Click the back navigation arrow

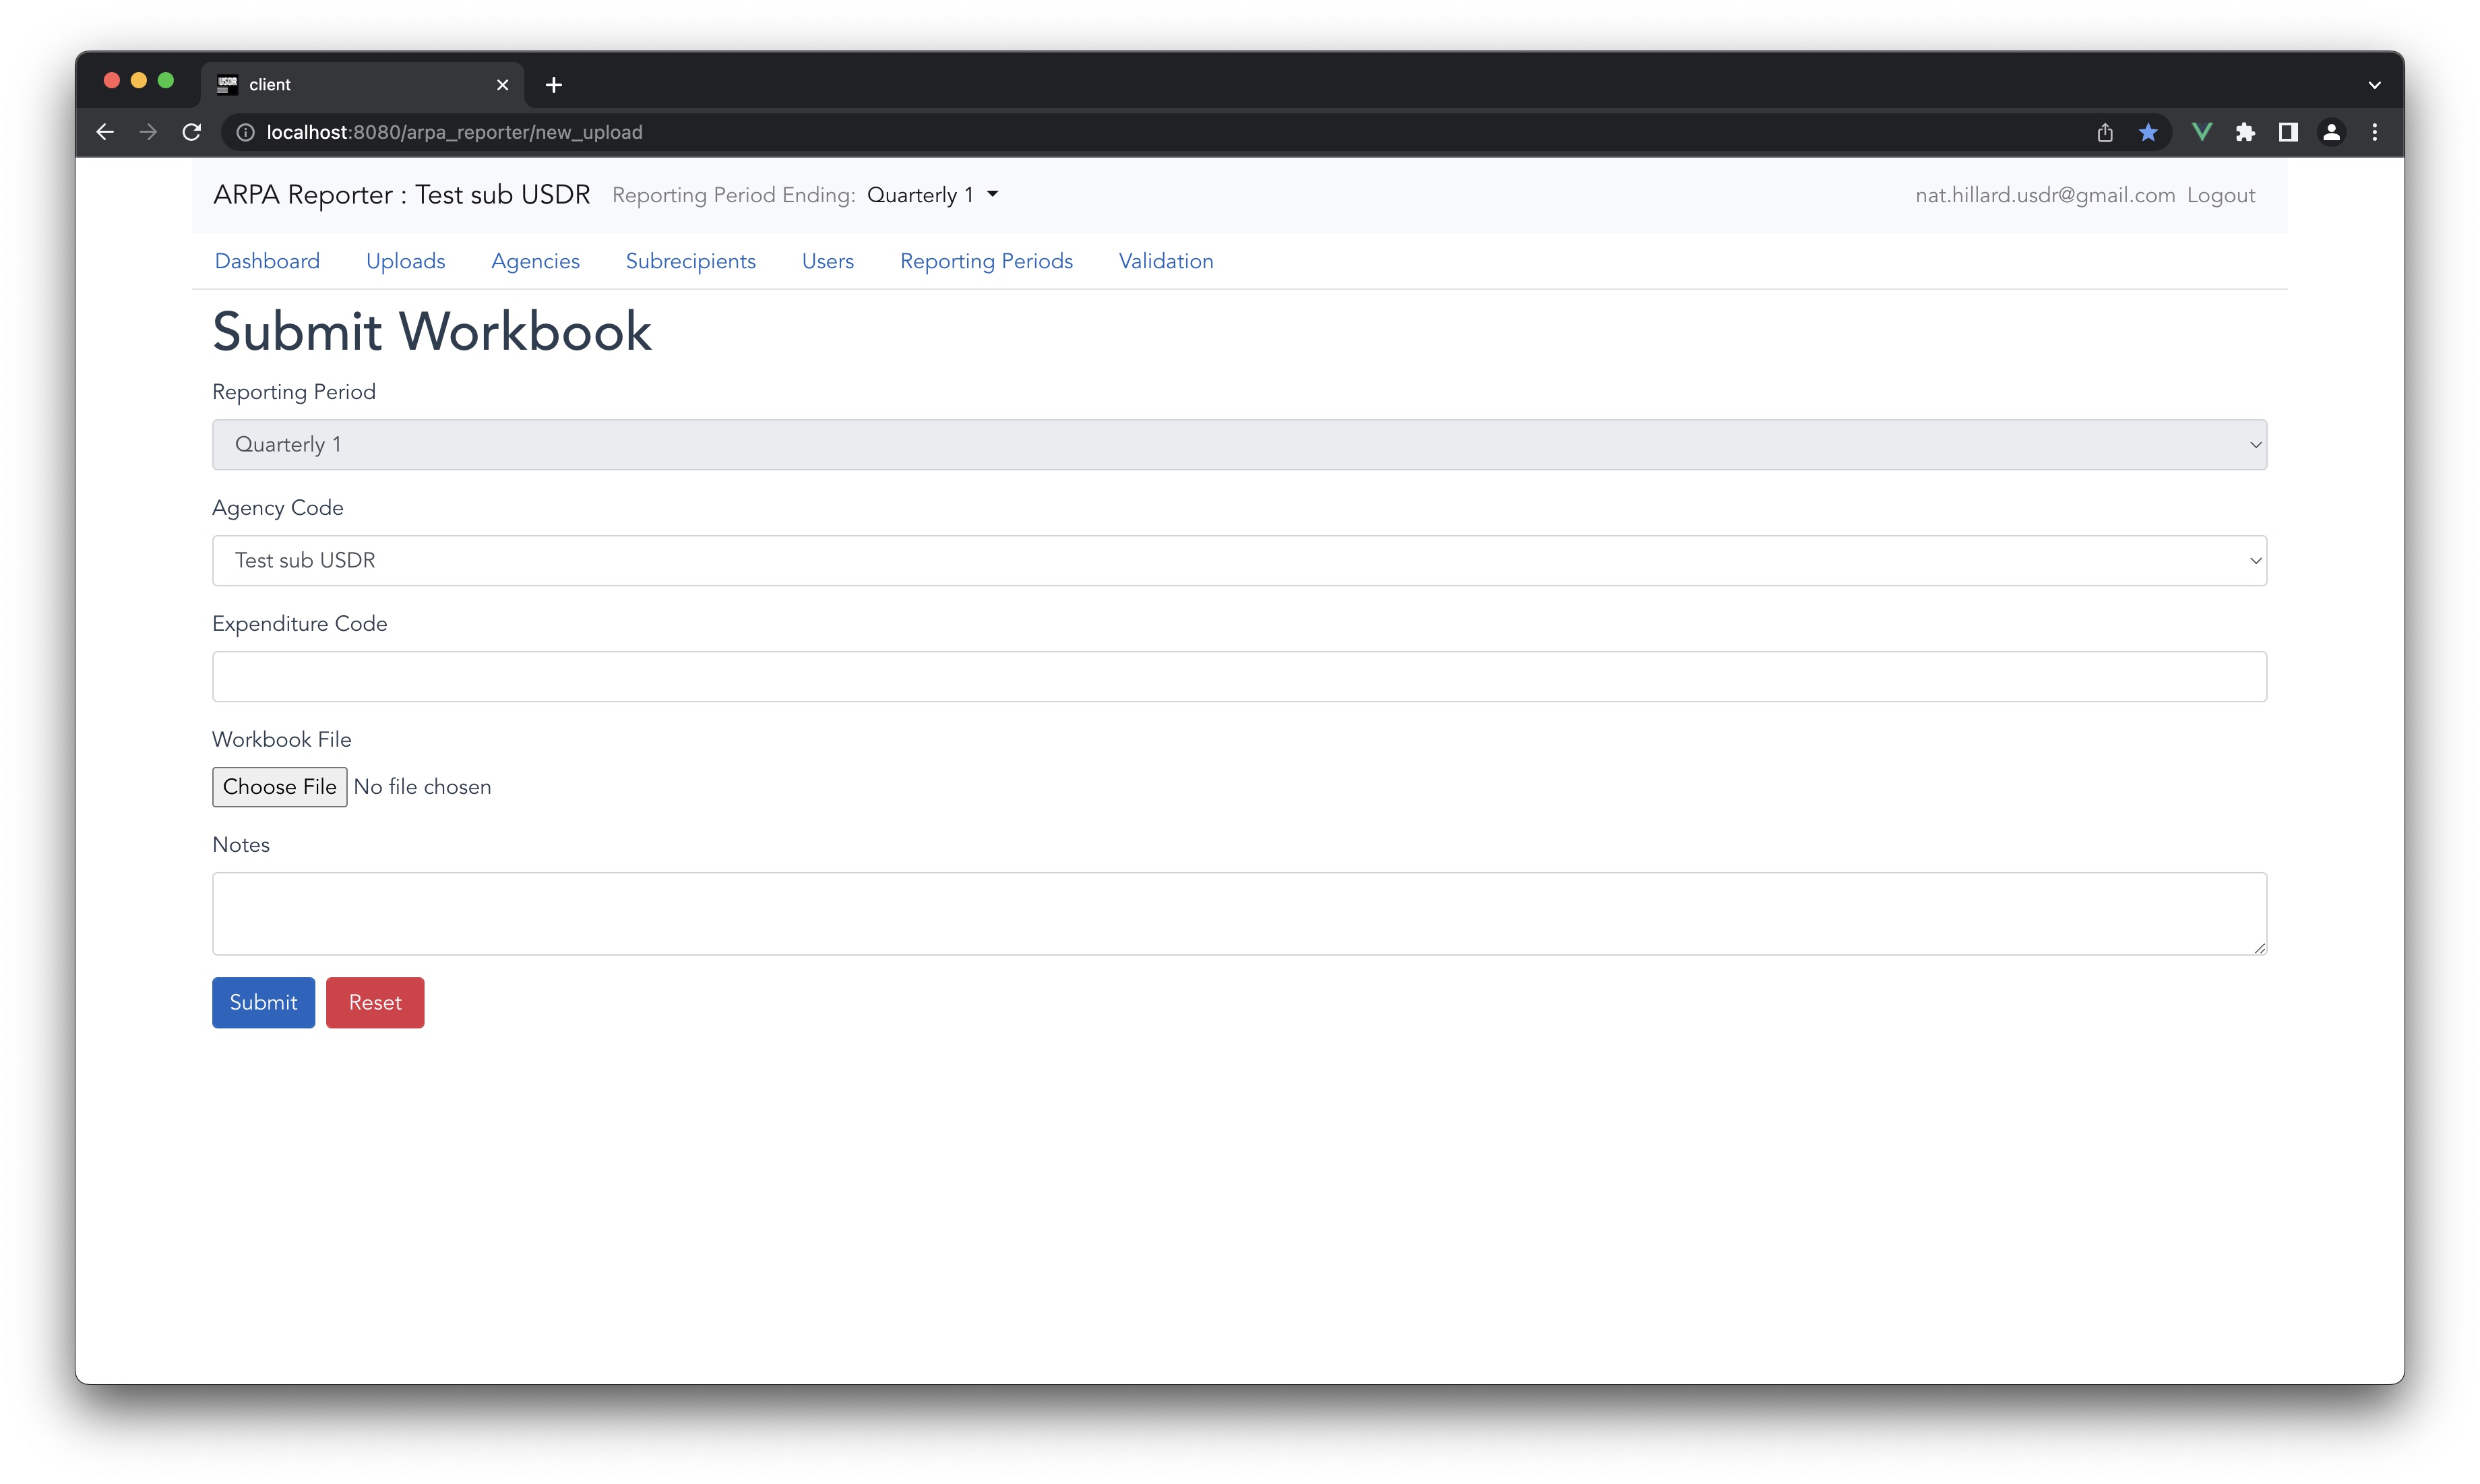click(x=105, y=132)
